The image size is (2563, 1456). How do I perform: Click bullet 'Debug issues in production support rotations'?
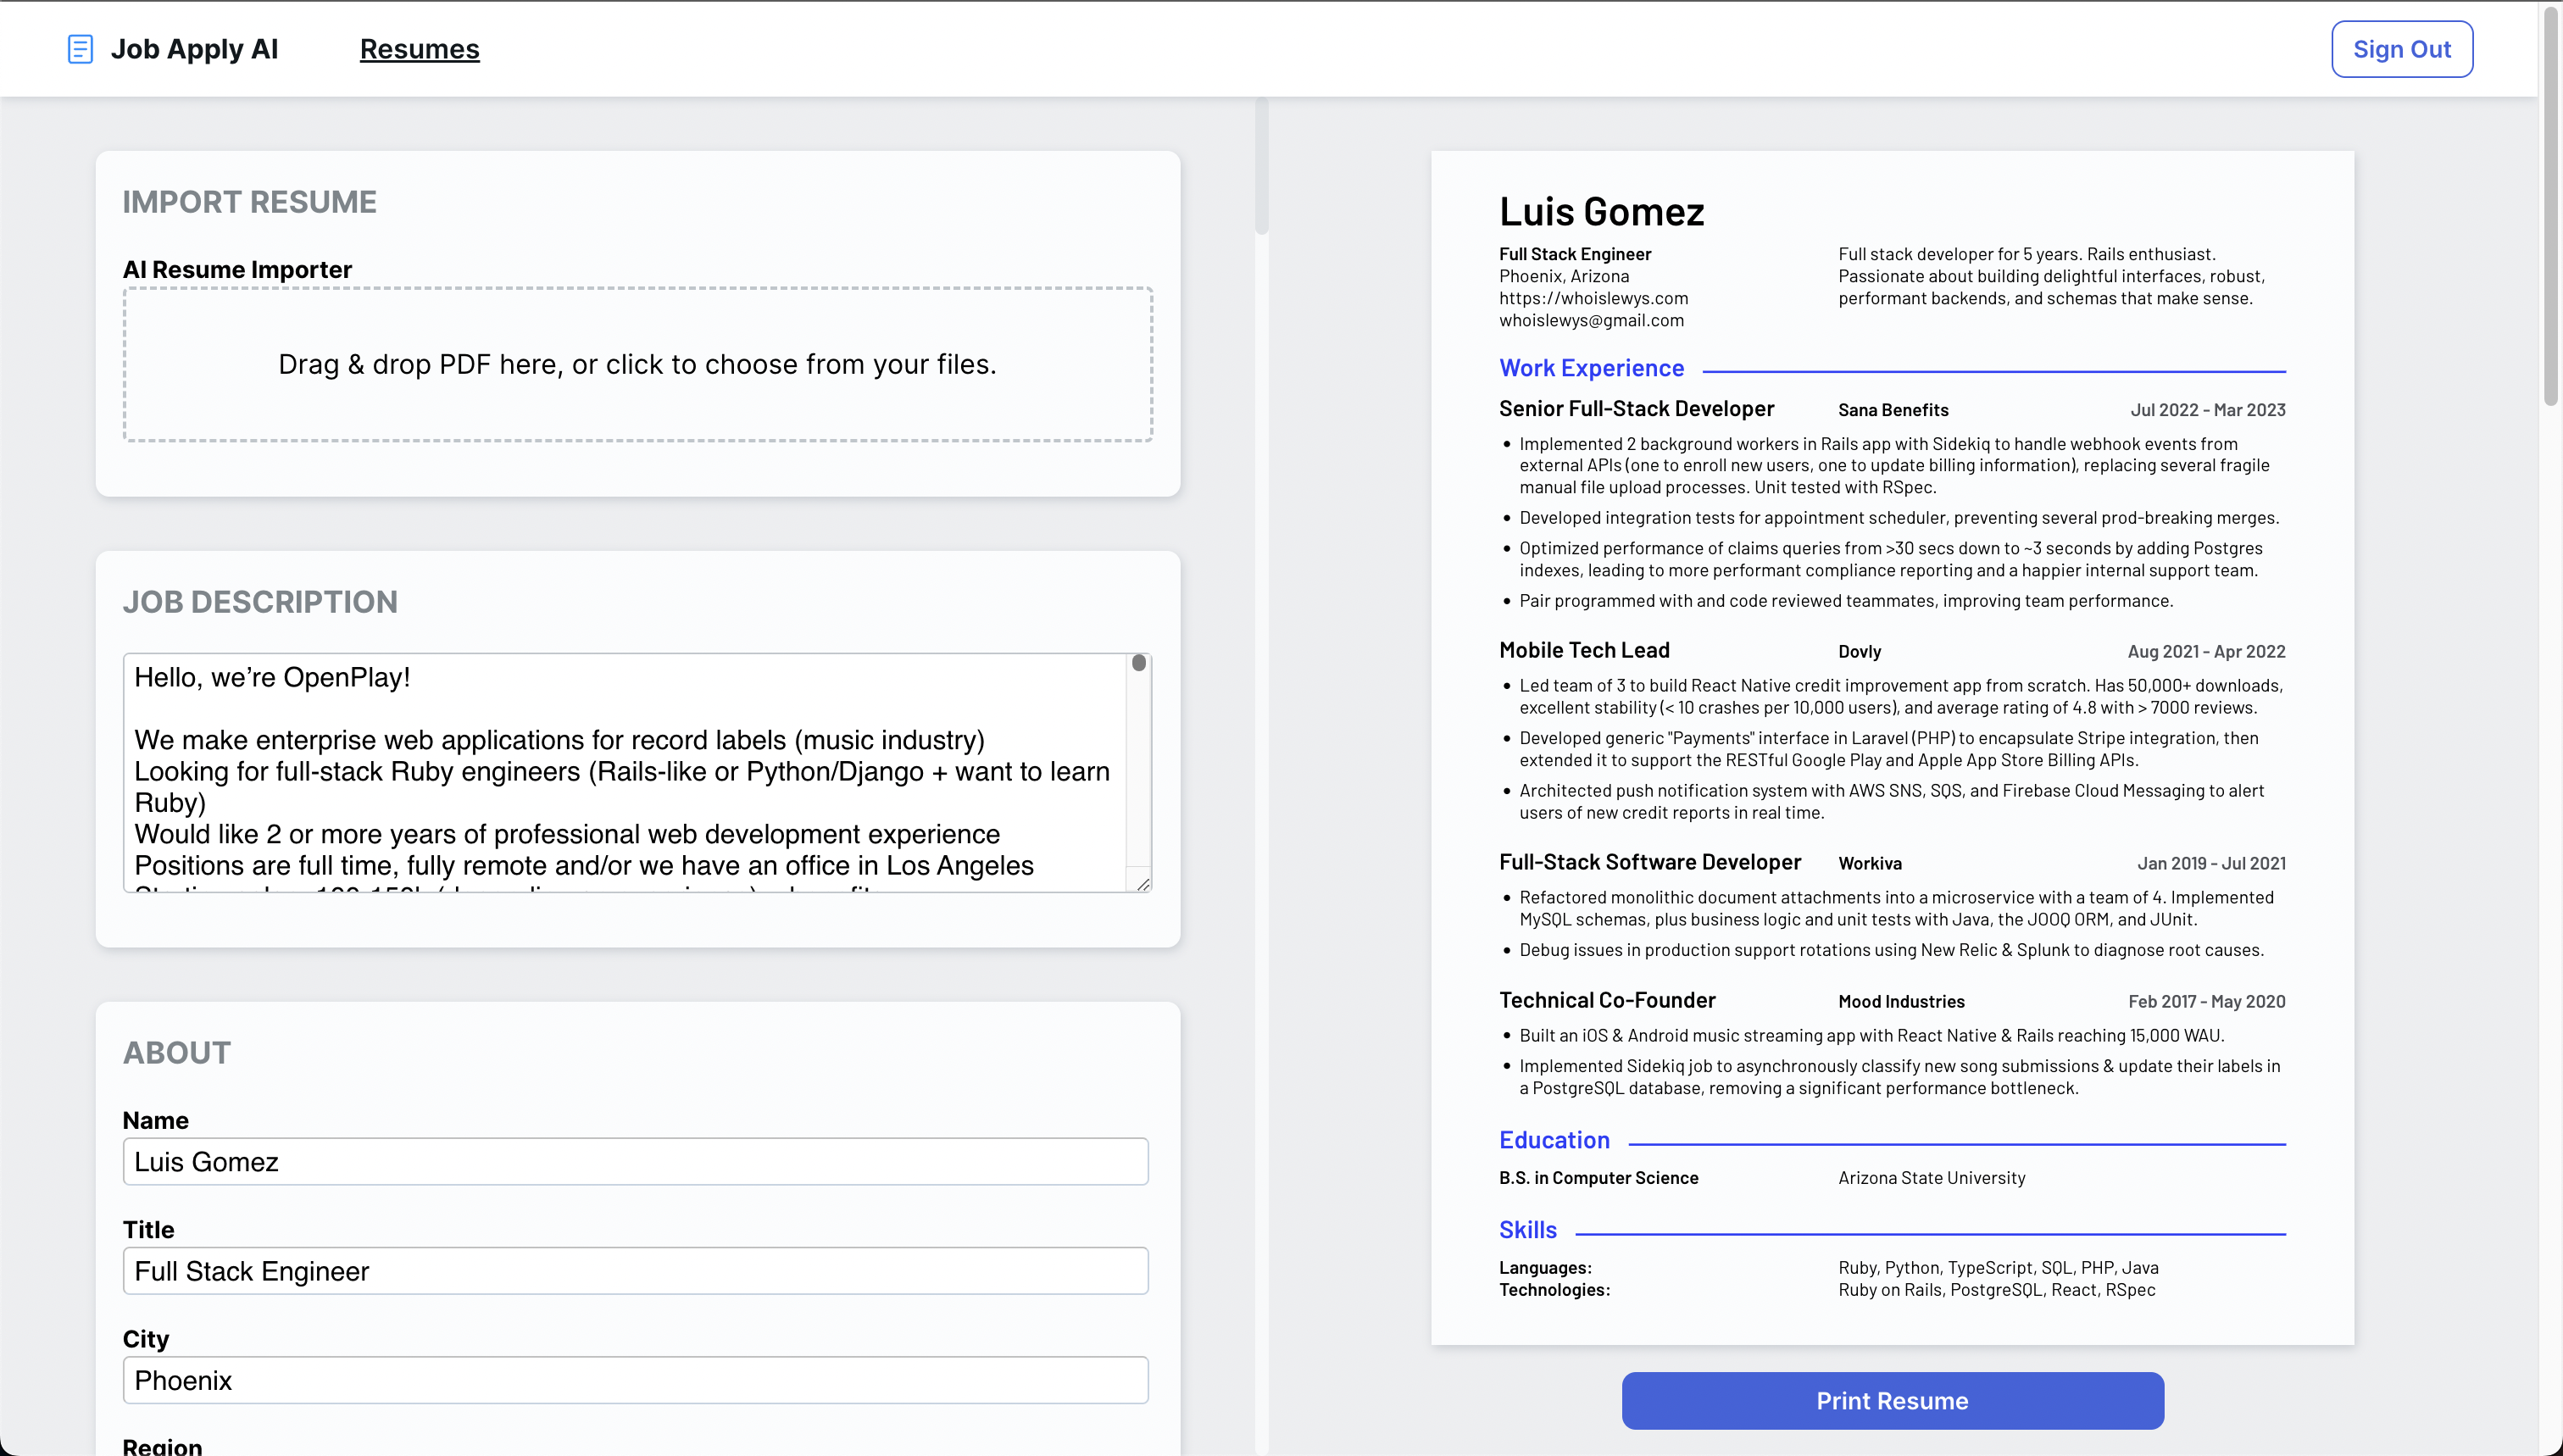(1891, 950)
